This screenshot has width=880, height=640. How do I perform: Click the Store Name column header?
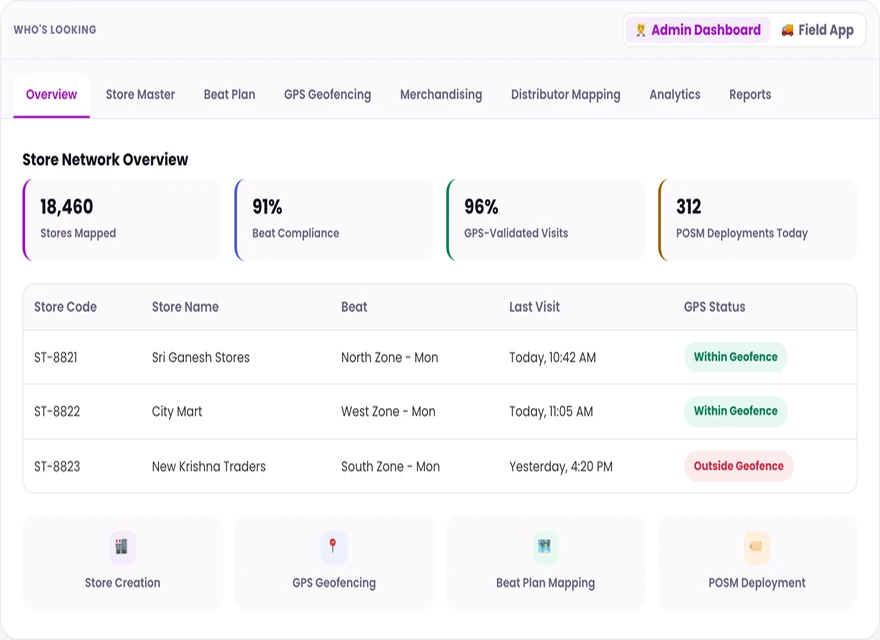[185, 307]
